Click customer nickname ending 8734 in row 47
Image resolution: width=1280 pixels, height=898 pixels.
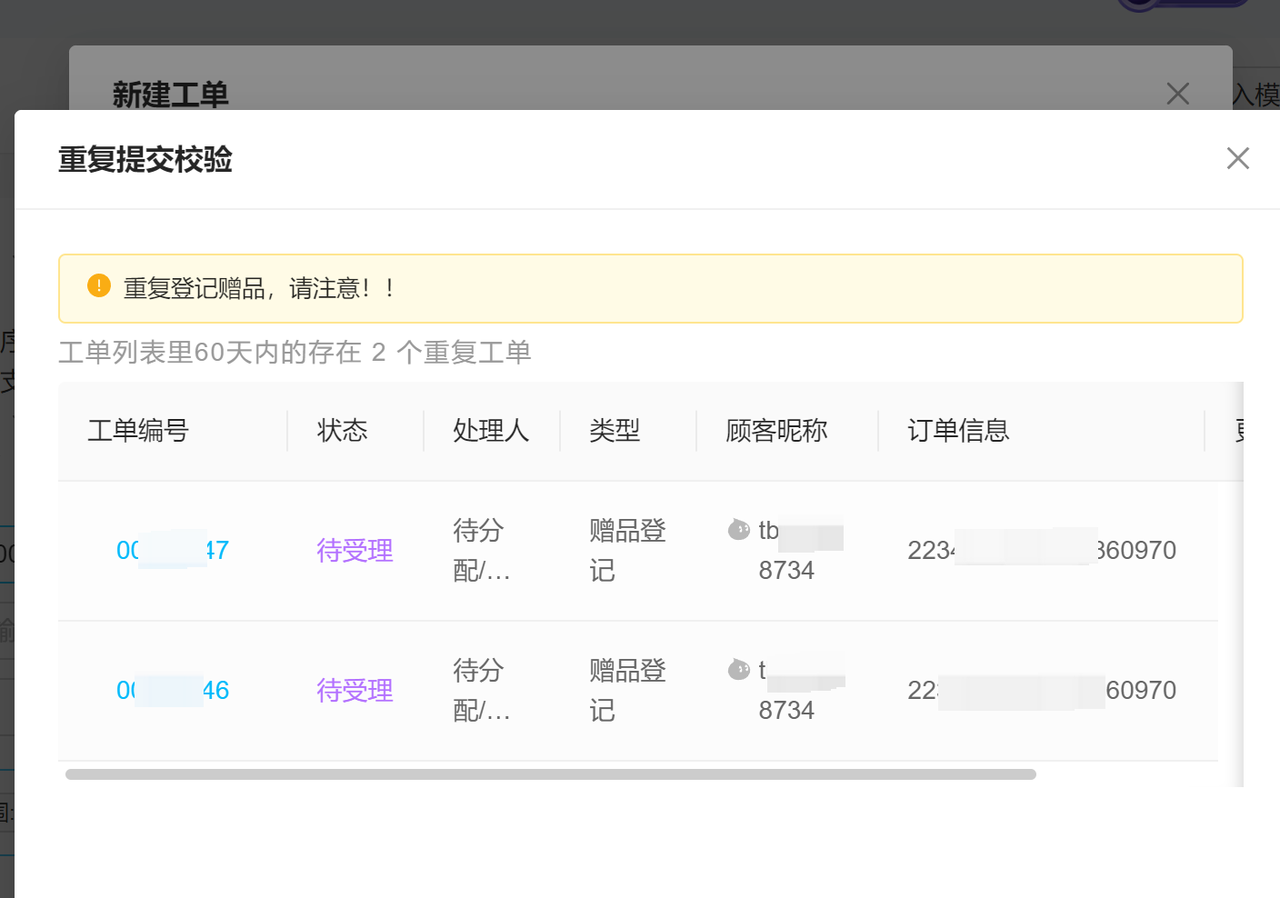coord(800,551)
